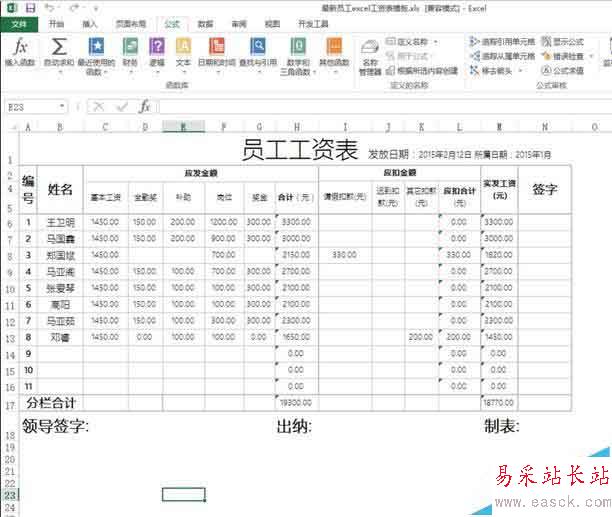Expand the Error Checking dropdown arrow
The image size is (612, 517).
coord(591,56)
